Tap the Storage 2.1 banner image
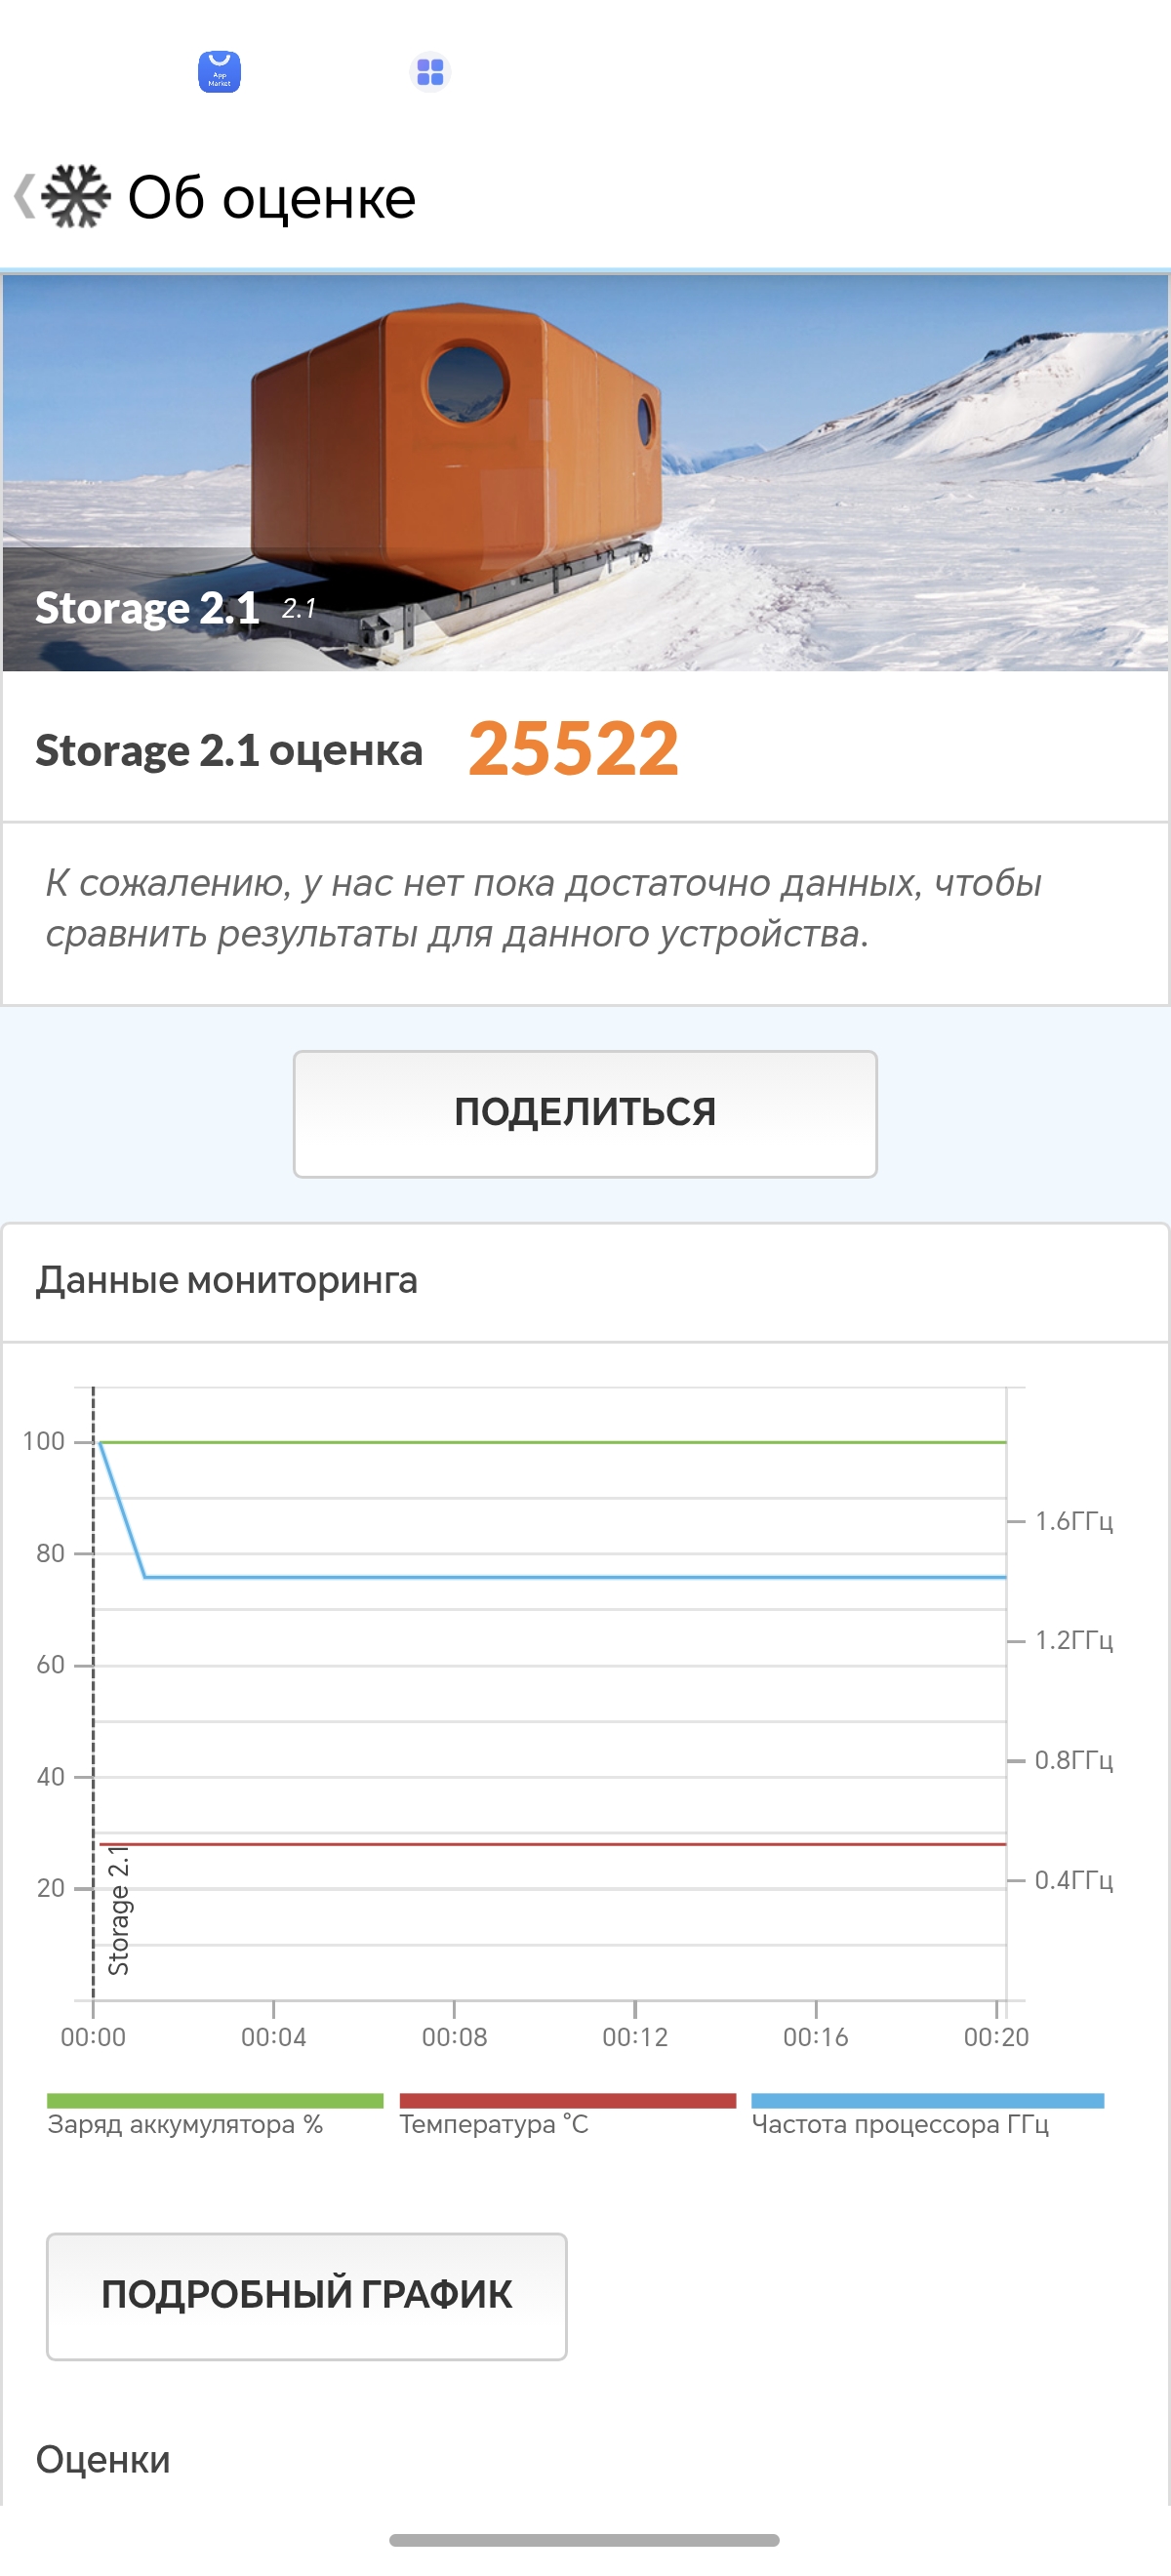The width and height of the screenshot is (1171, 2576). [585, 472]
